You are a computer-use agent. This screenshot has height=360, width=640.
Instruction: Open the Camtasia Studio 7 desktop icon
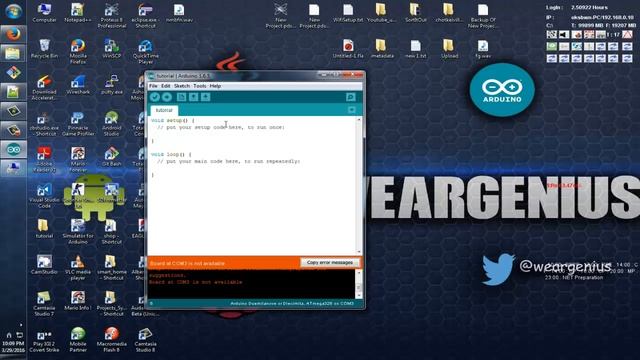click(44, 304)
